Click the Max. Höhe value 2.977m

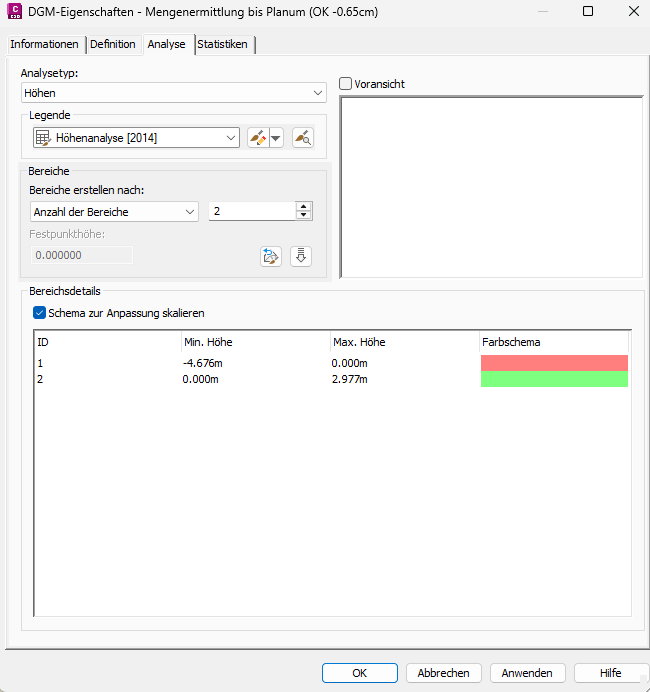[349, 379]
